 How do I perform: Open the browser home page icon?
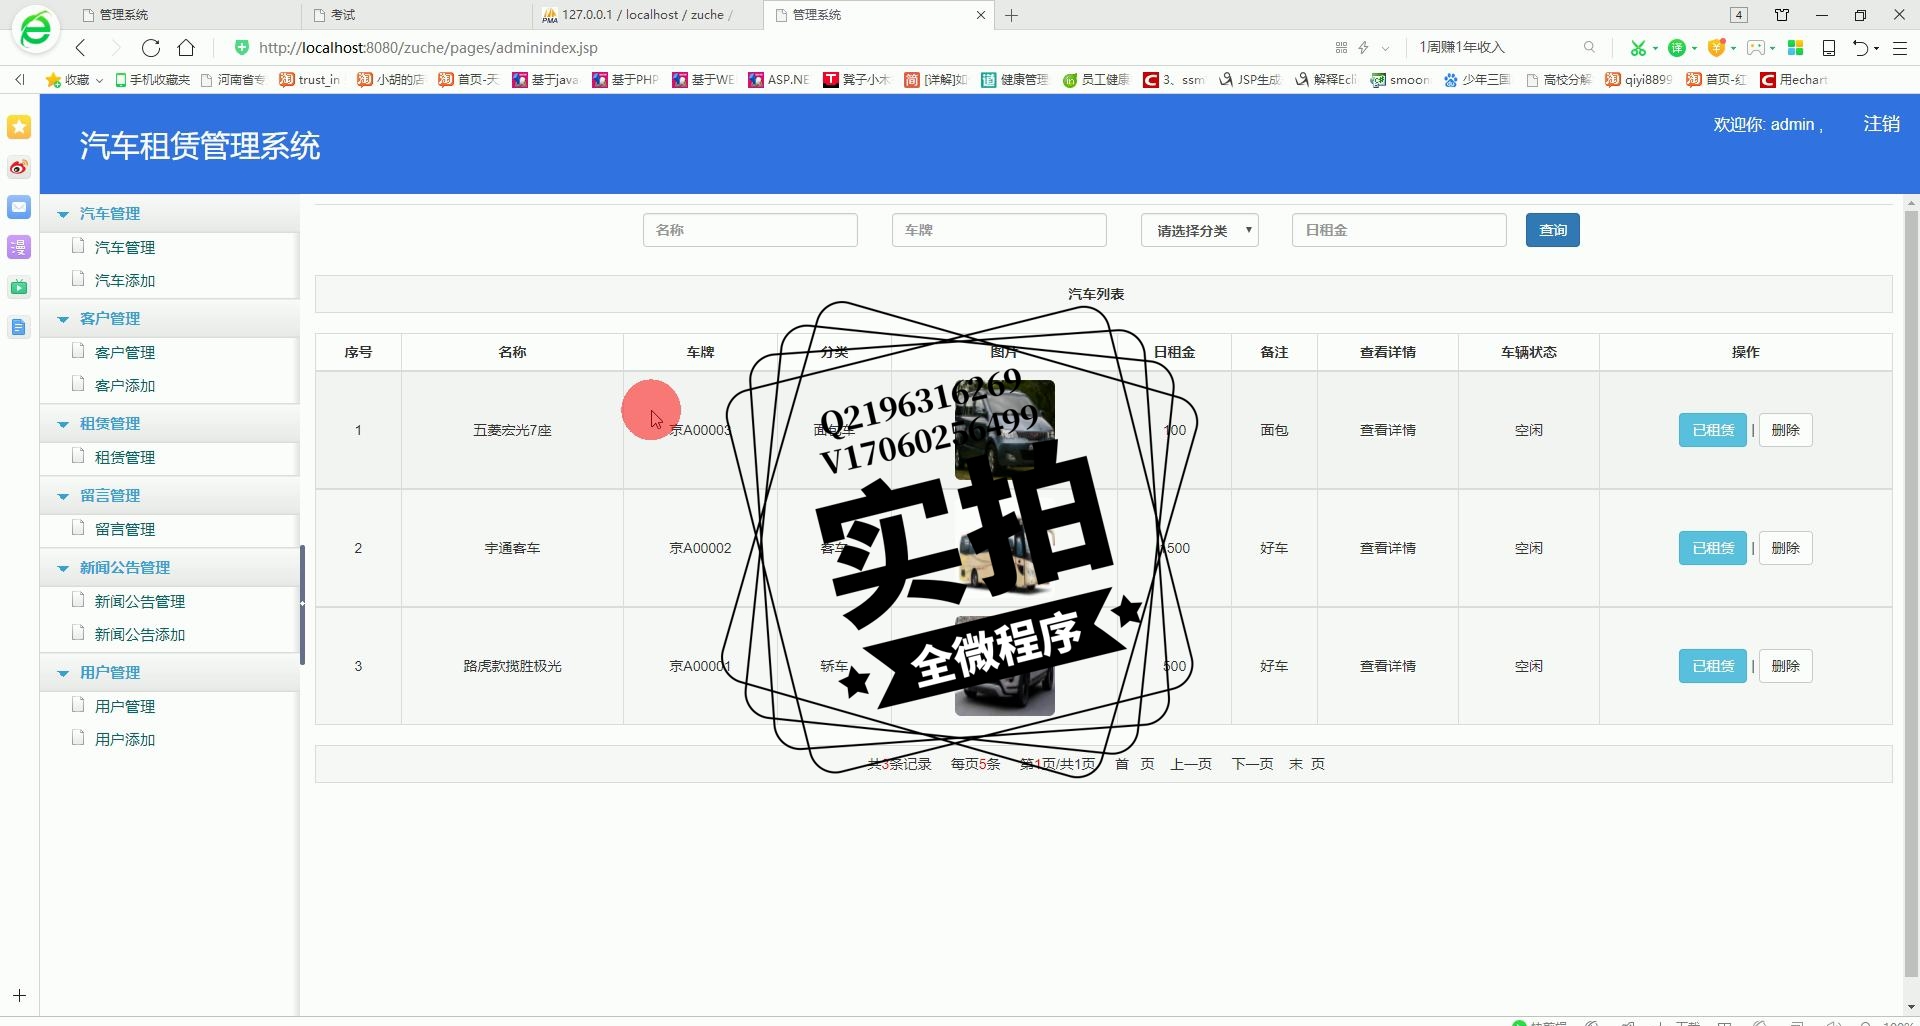tap(186, 47)
